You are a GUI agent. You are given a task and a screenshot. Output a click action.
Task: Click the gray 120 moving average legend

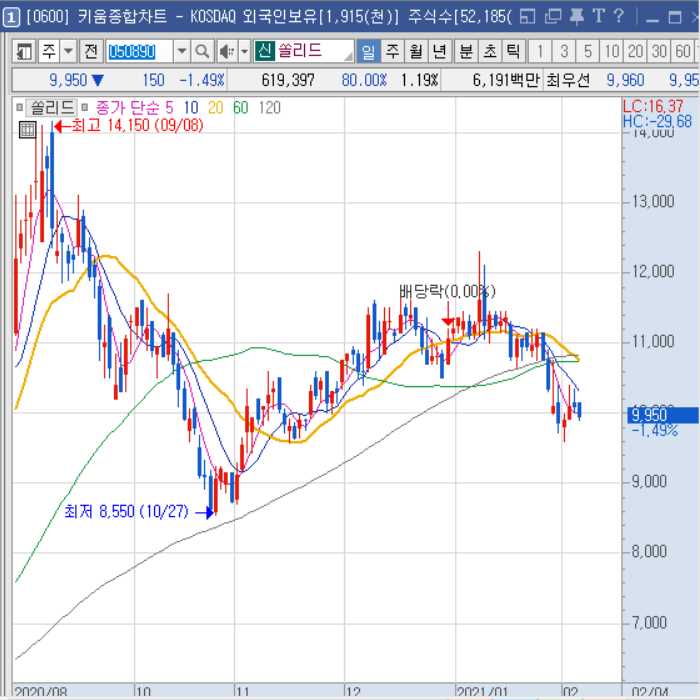(270, 108)
